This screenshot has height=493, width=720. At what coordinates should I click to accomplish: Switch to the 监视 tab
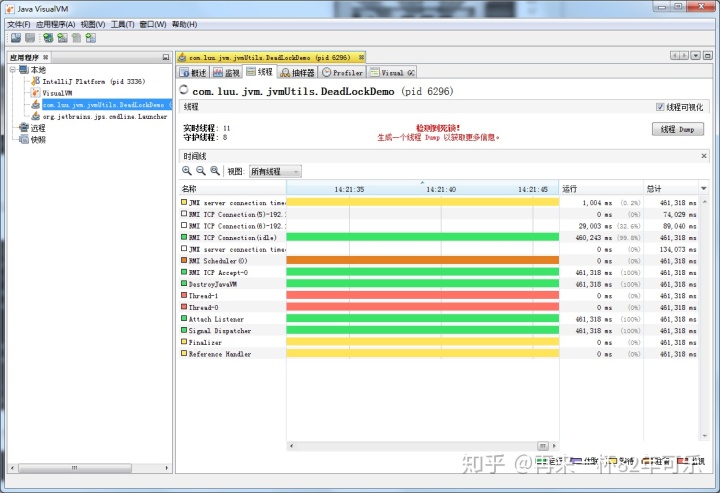pyautogui.click(x=226, y=73)
